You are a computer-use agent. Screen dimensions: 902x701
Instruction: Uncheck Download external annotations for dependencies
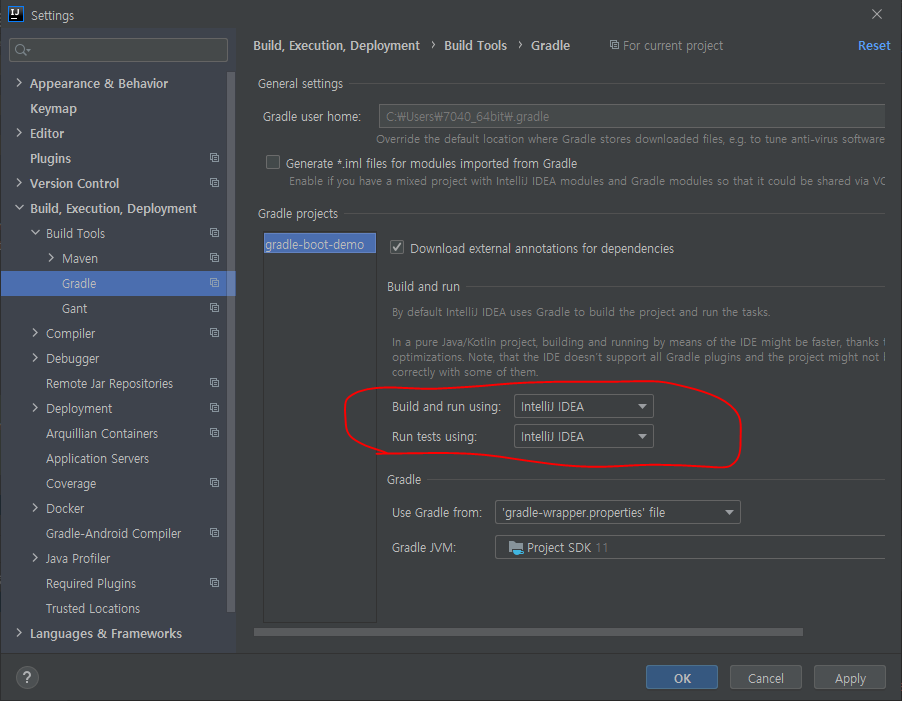[397, 248]
